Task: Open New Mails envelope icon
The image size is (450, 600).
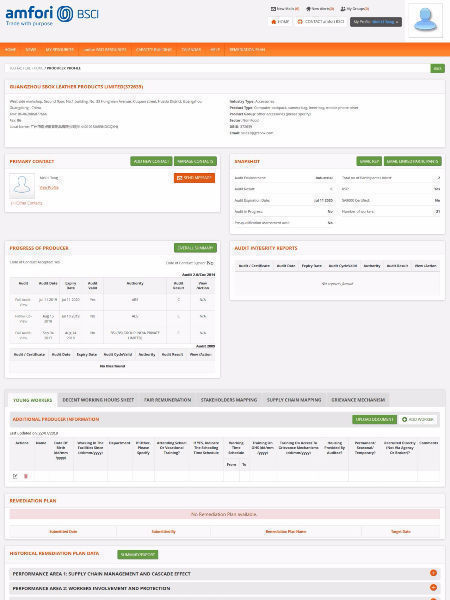Action: (273, 9)
